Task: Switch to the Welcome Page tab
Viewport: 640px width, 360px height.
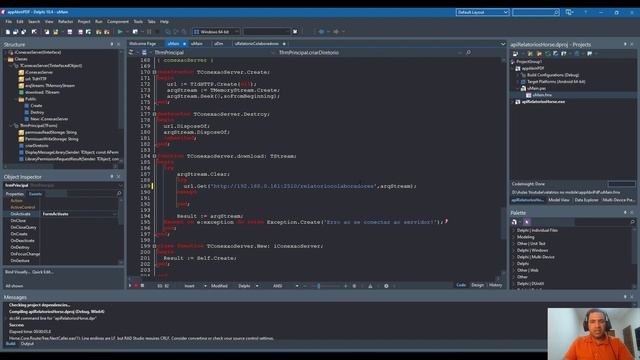Action: point(143,44)
